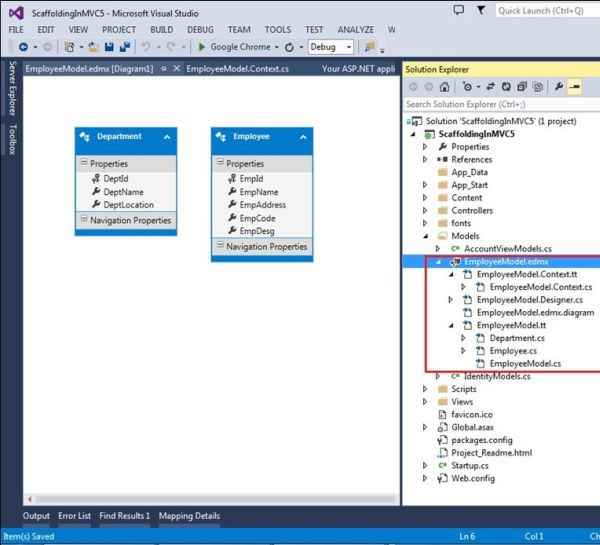Image resolution: width=600 pixels, height=545 pixels.
Task: Click the Solution Explorer Refresh icon
Action: [x=506, y=87]
